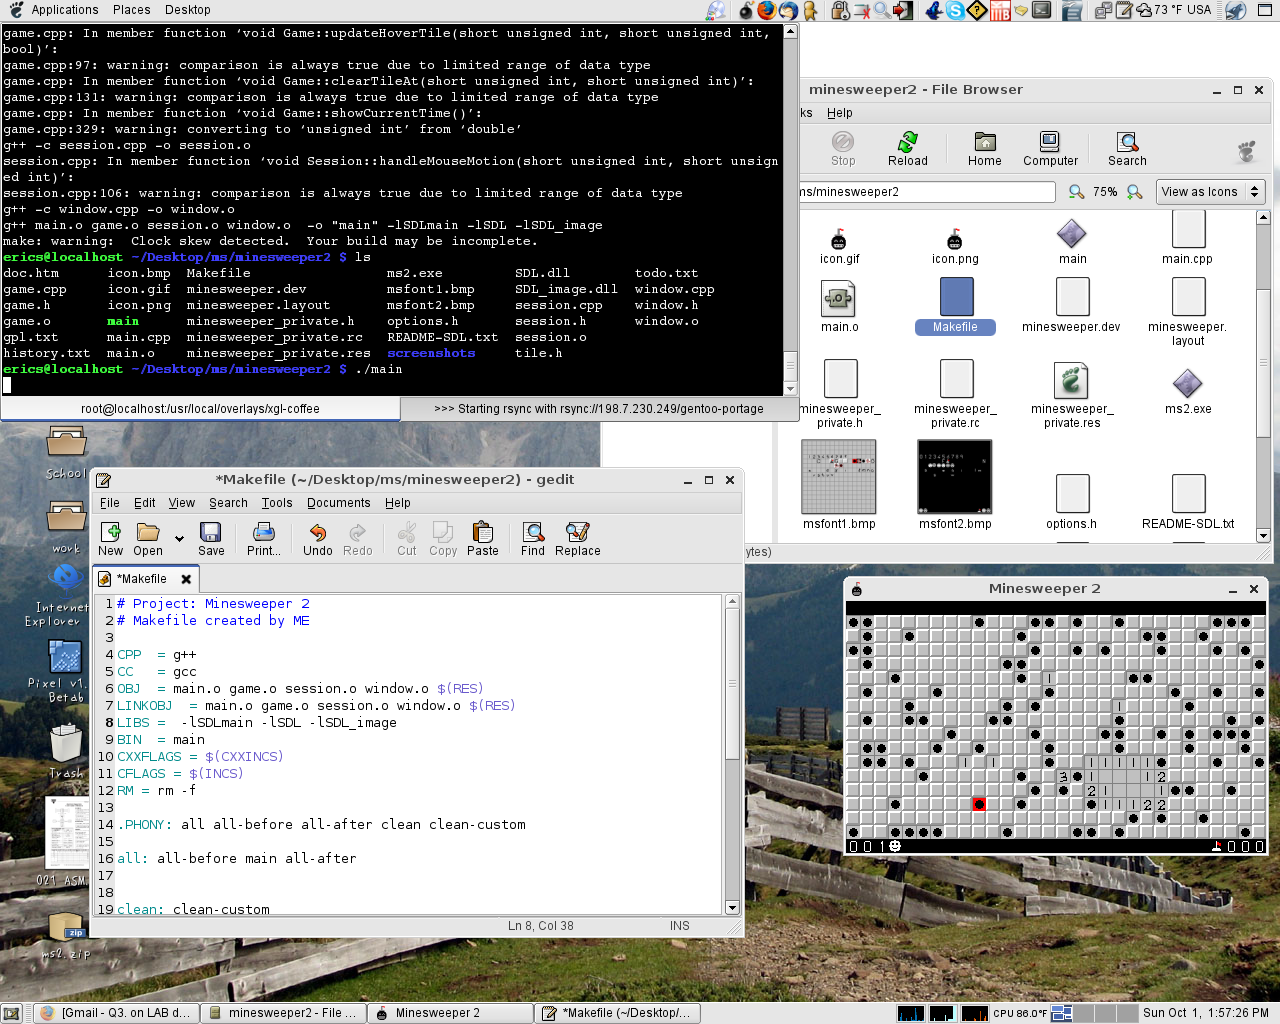This screenshot has height=1024, width=1280.
Task: Click the red highlighted Minesweeper tile
Action: tap(979, 804)
